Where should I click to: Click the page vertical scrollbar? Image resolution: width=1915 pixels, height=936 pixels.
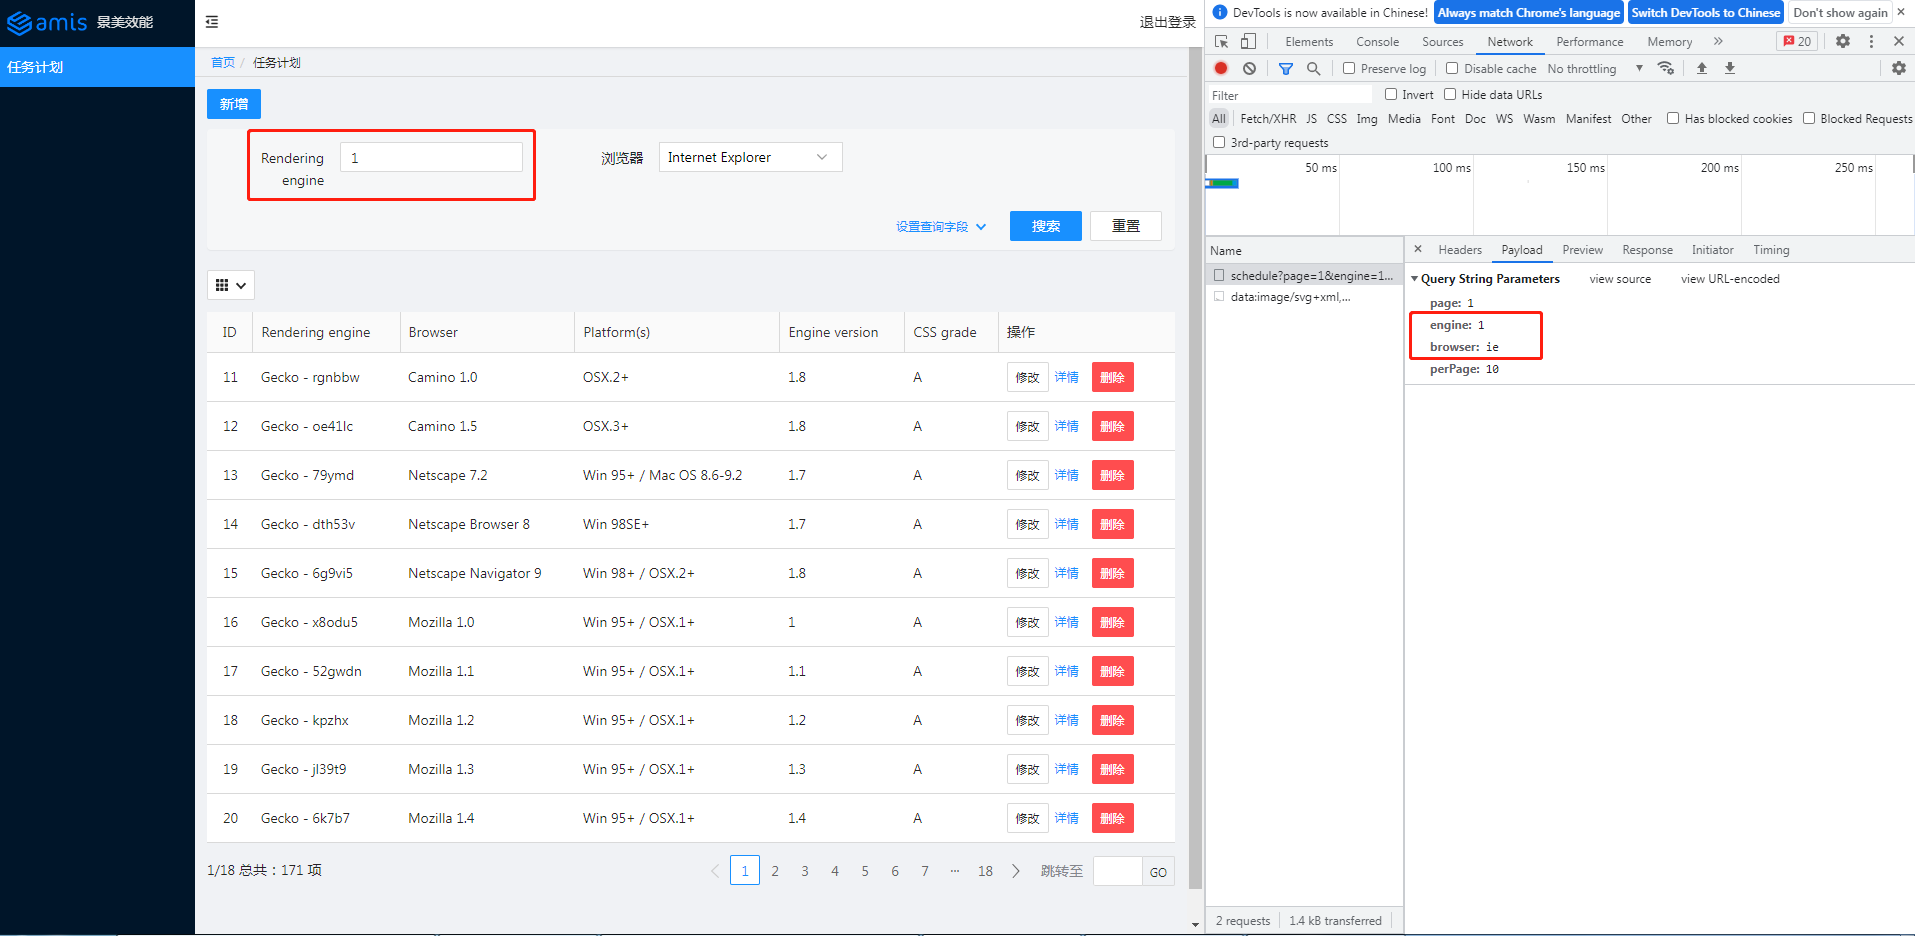[x=1195, y=470]
